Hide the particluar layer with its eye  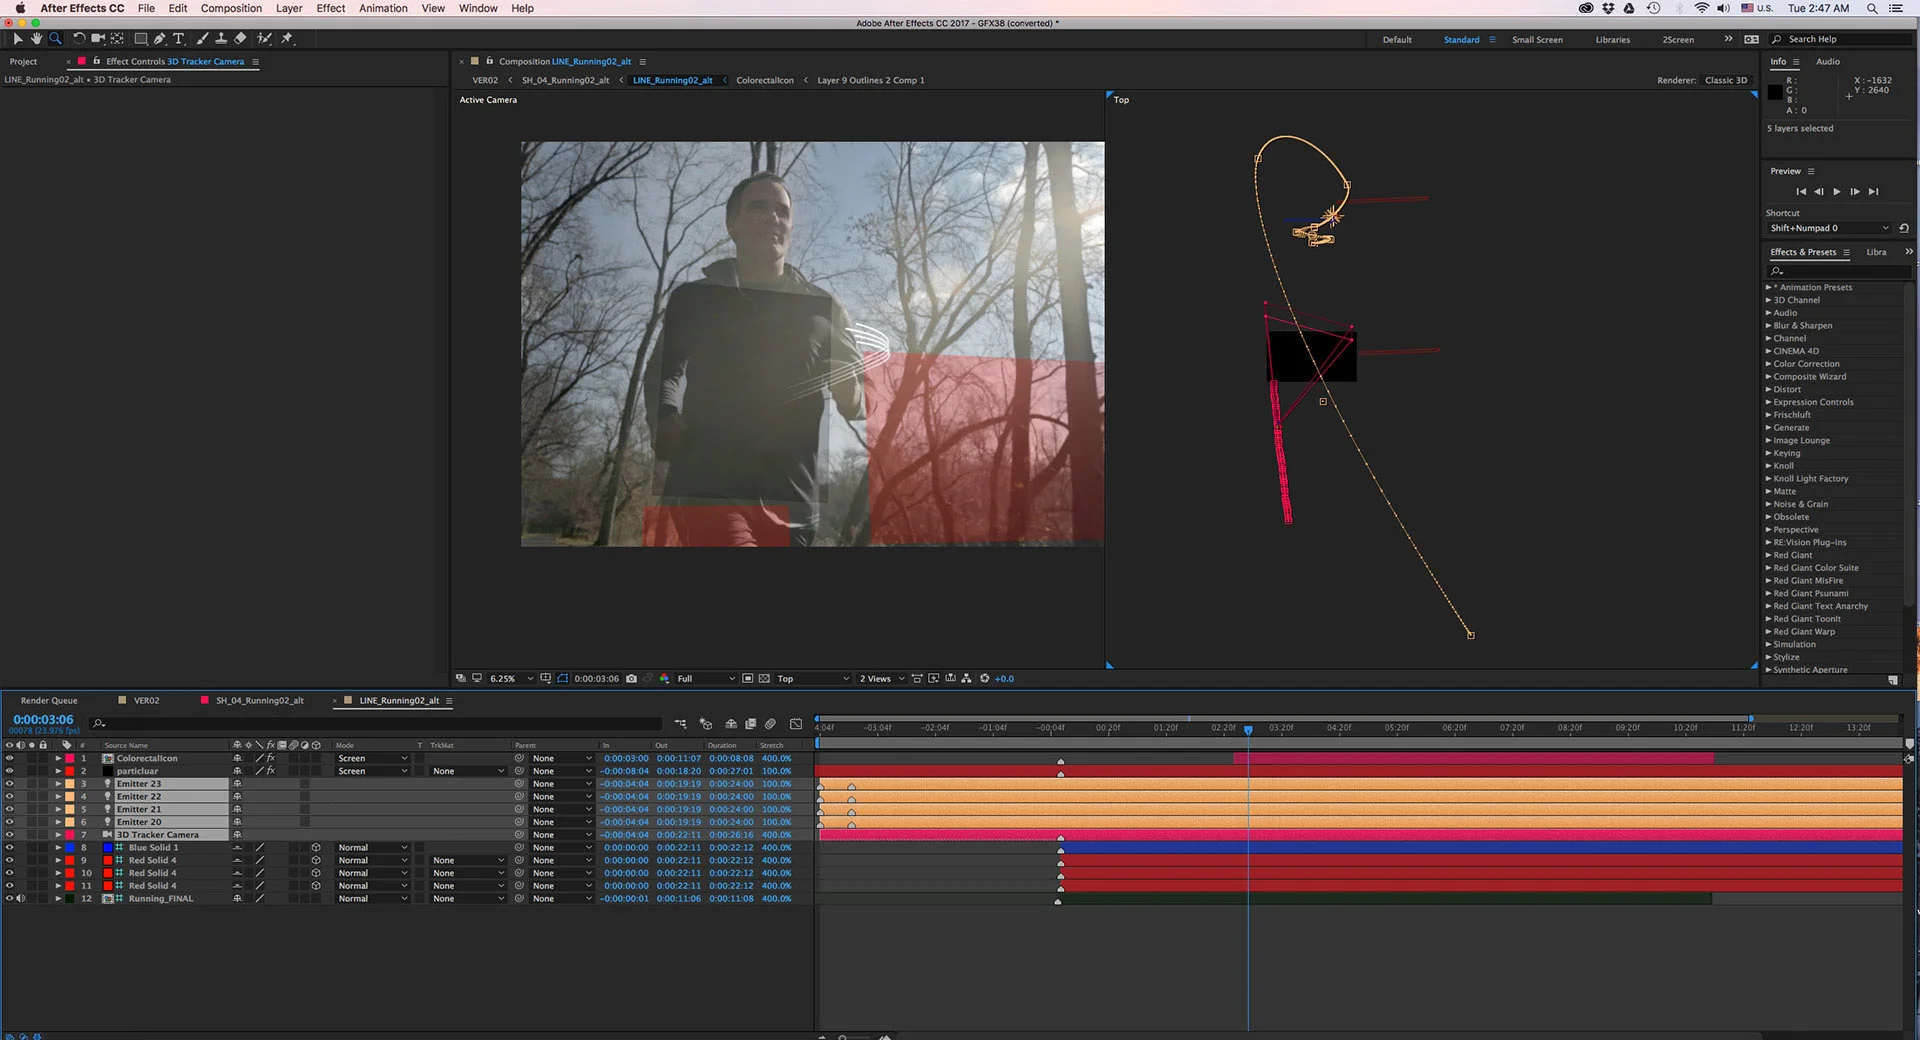pos(9,771)
